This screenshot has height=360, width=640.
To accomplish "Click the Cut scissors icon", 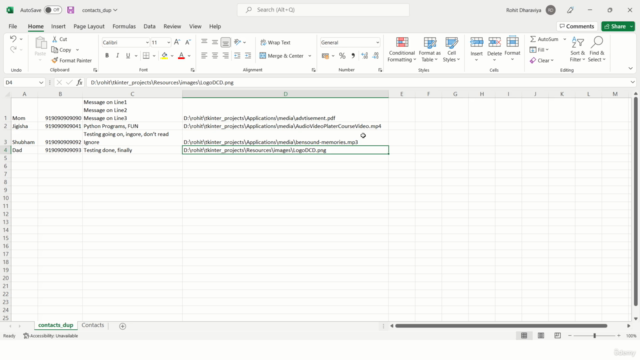I will click(x=55, y=39).
